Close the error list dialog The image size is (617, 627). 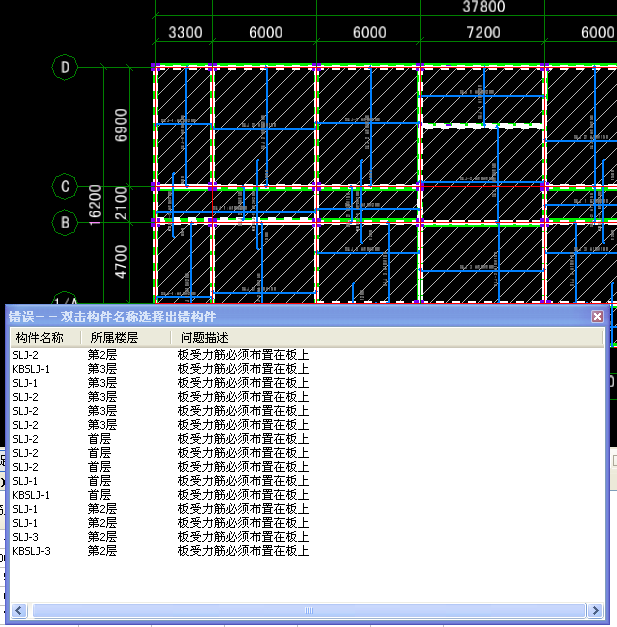(597, 316)
